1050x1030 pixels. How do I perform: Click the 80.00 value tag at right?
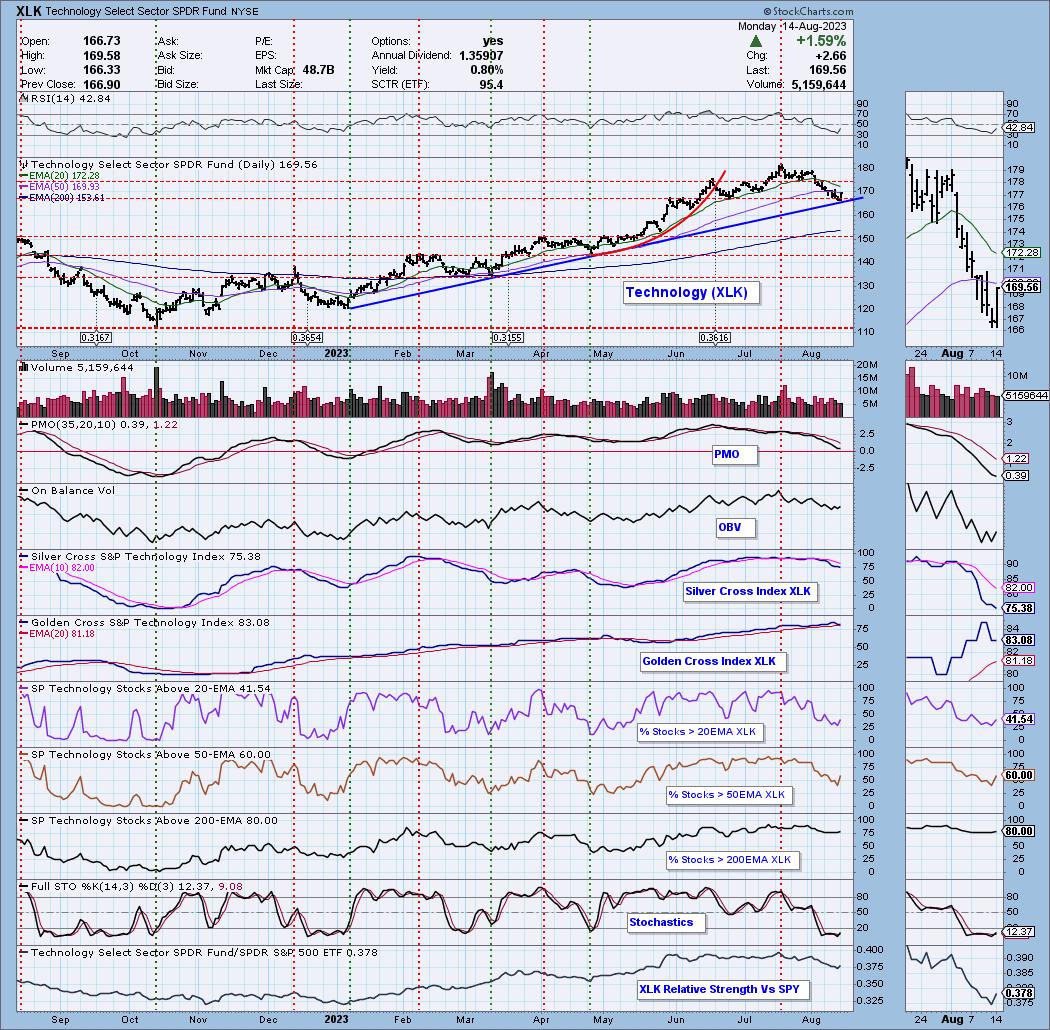pos(1020,831)
